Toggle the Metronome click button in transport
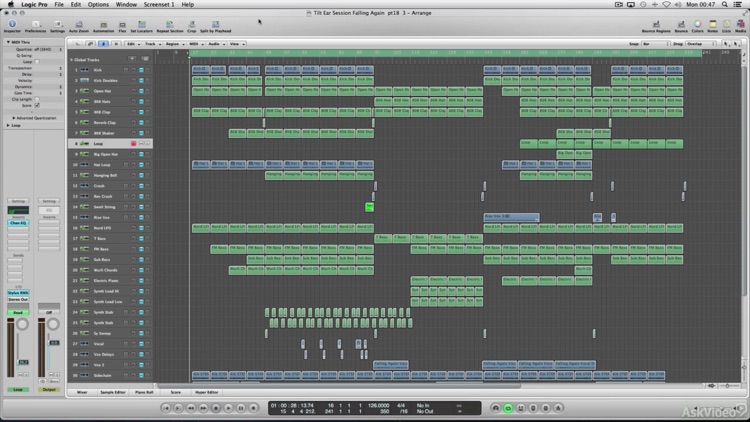The image size is (750, 422). 558,408
